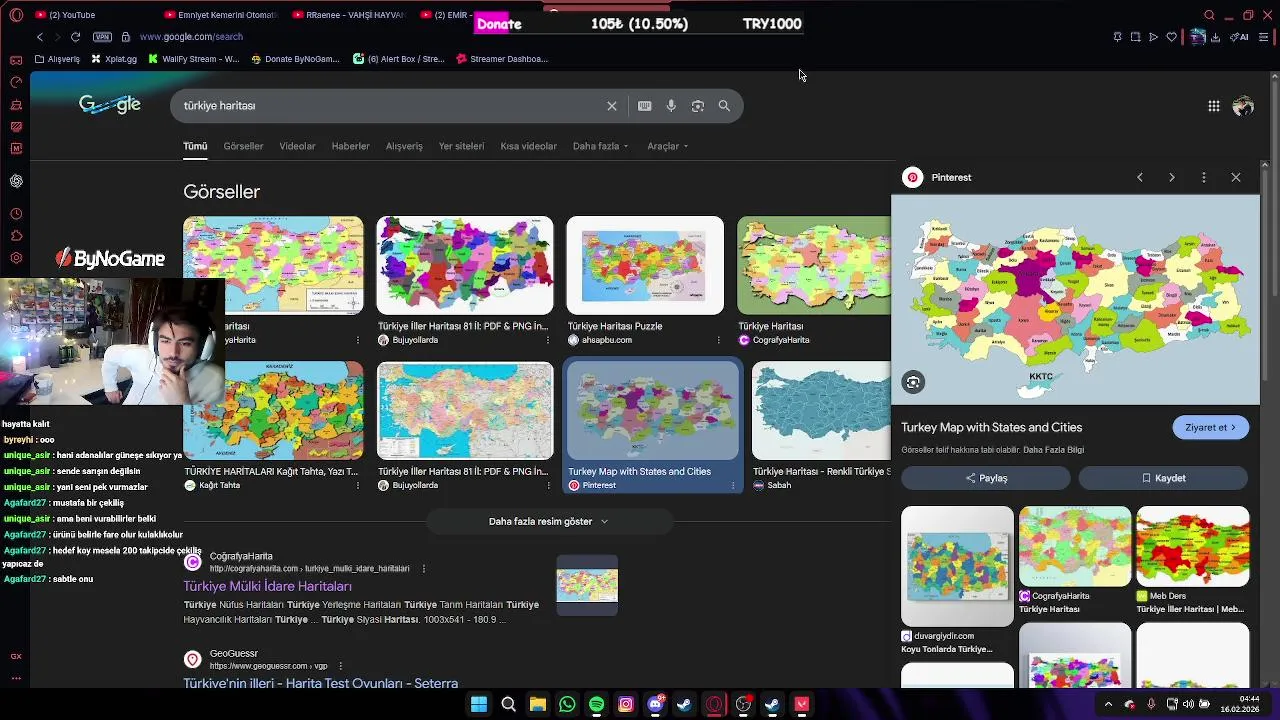Open the duvargiydir.com related image
1280x720 pixels.
(x=957, y=566)
